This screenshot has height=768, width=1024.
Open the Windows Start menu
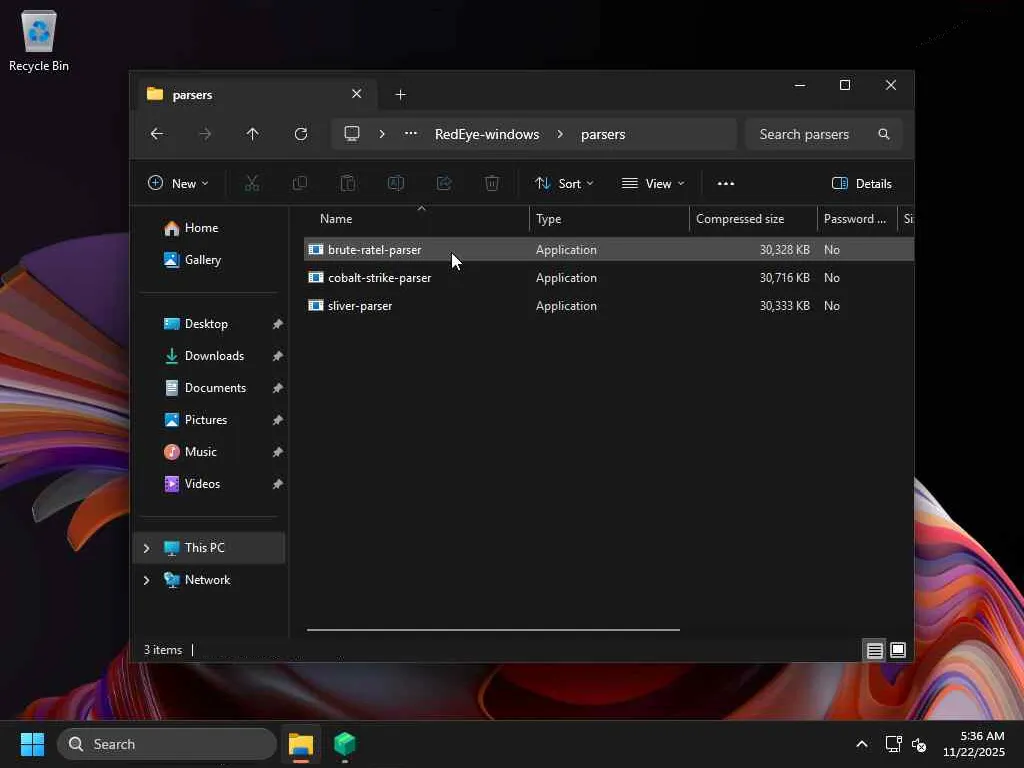coord(32,744)
